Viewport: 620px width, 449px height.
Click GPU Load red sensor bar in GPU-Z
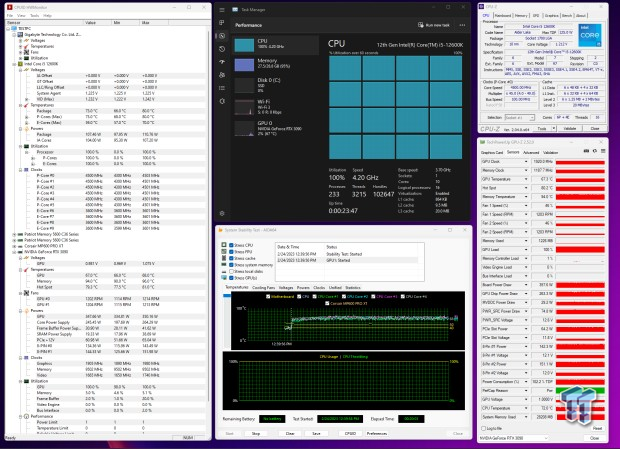tap(580, 250)
